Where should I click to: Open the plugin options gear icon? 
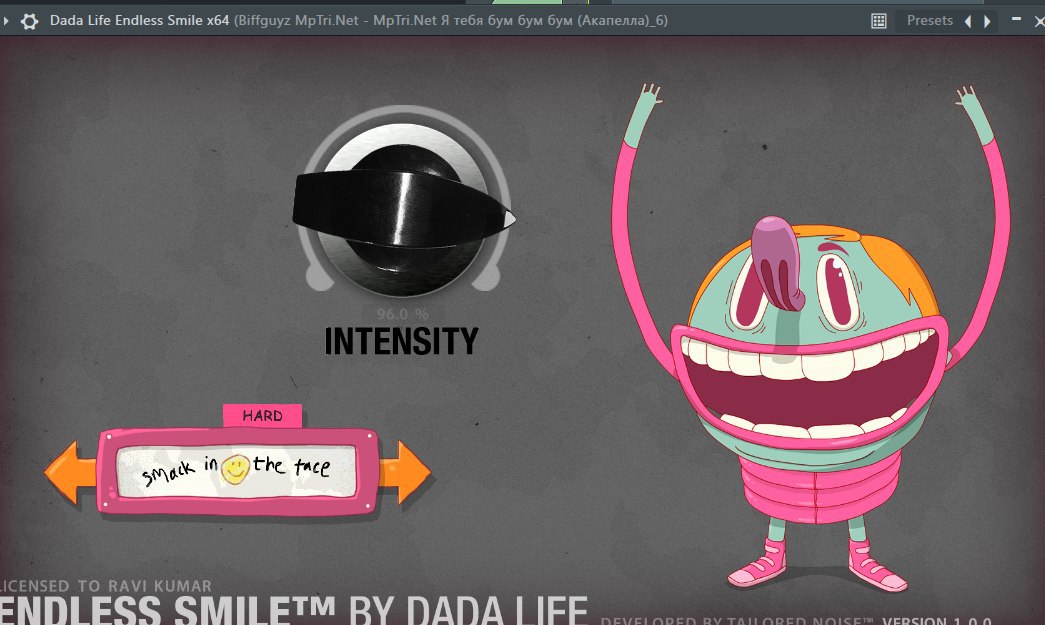29,21
